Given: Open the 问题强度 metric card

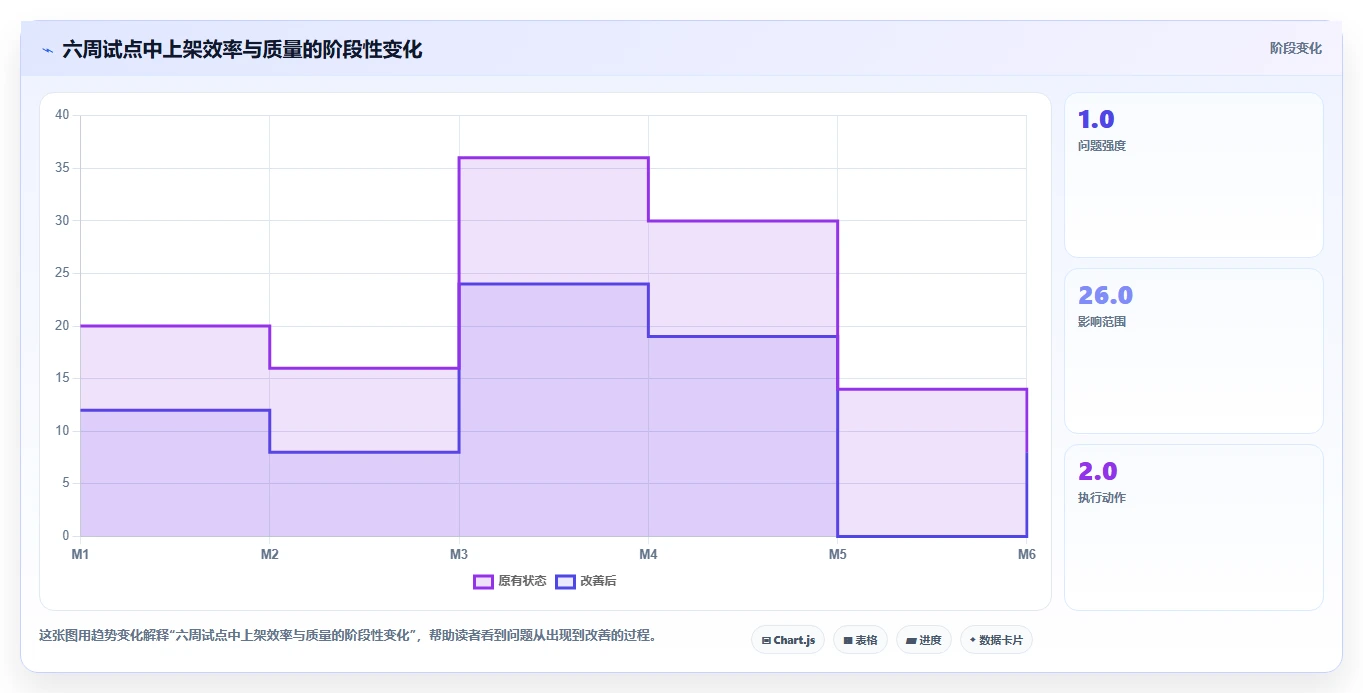Looking at the screenshot, I should pos(1194,175).
